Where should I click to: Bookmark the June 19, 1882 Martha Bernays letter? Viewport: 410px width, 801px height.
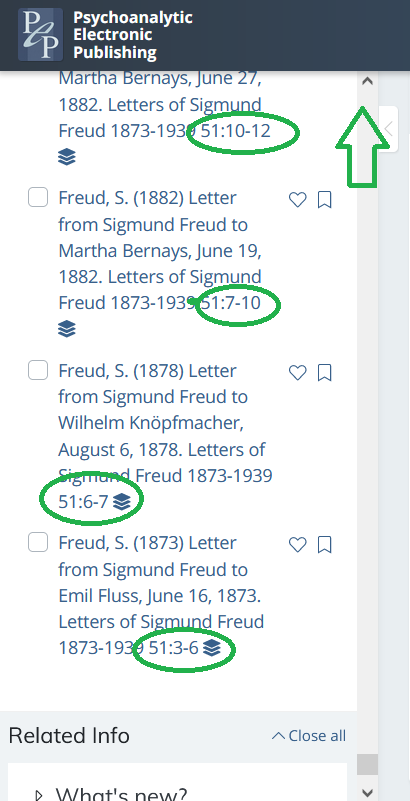(325, 200)
